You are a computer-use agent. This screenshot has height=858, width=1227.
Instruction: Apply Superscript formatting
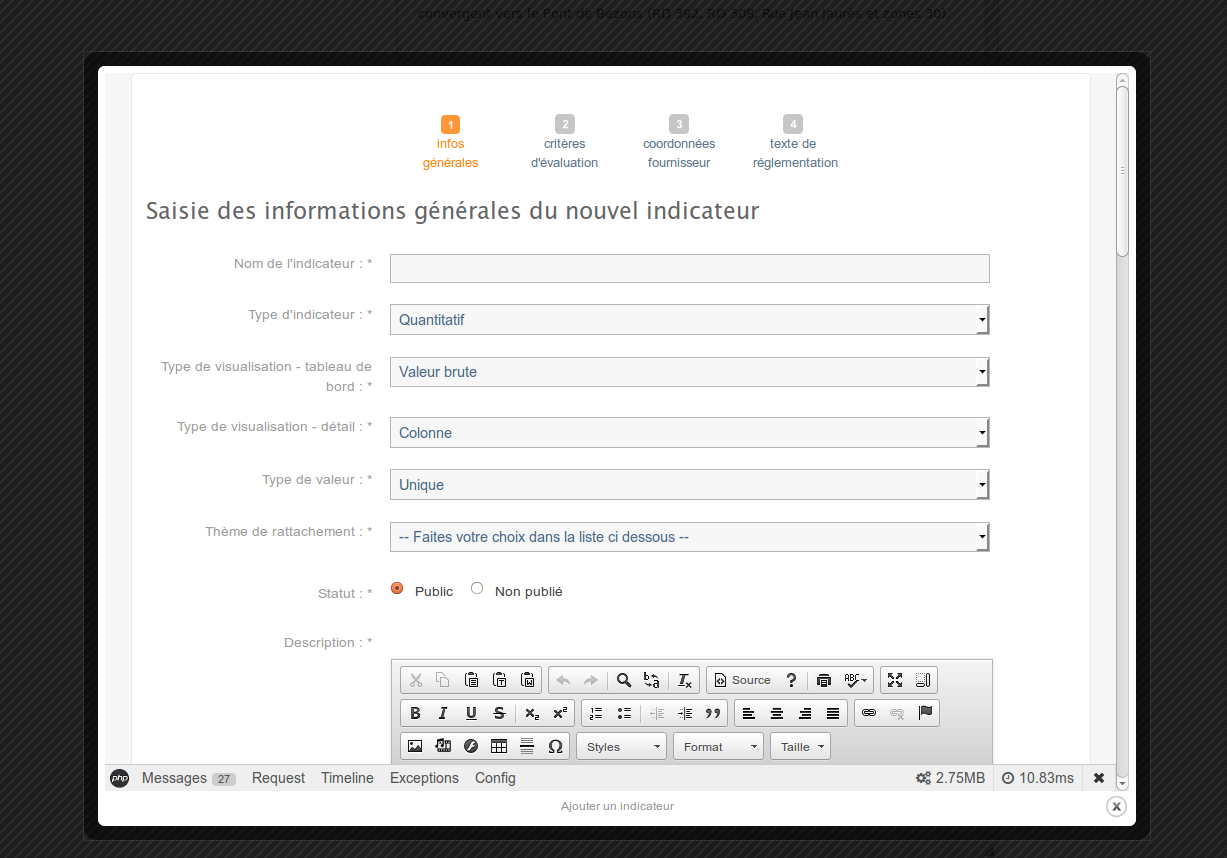(561, 713)
